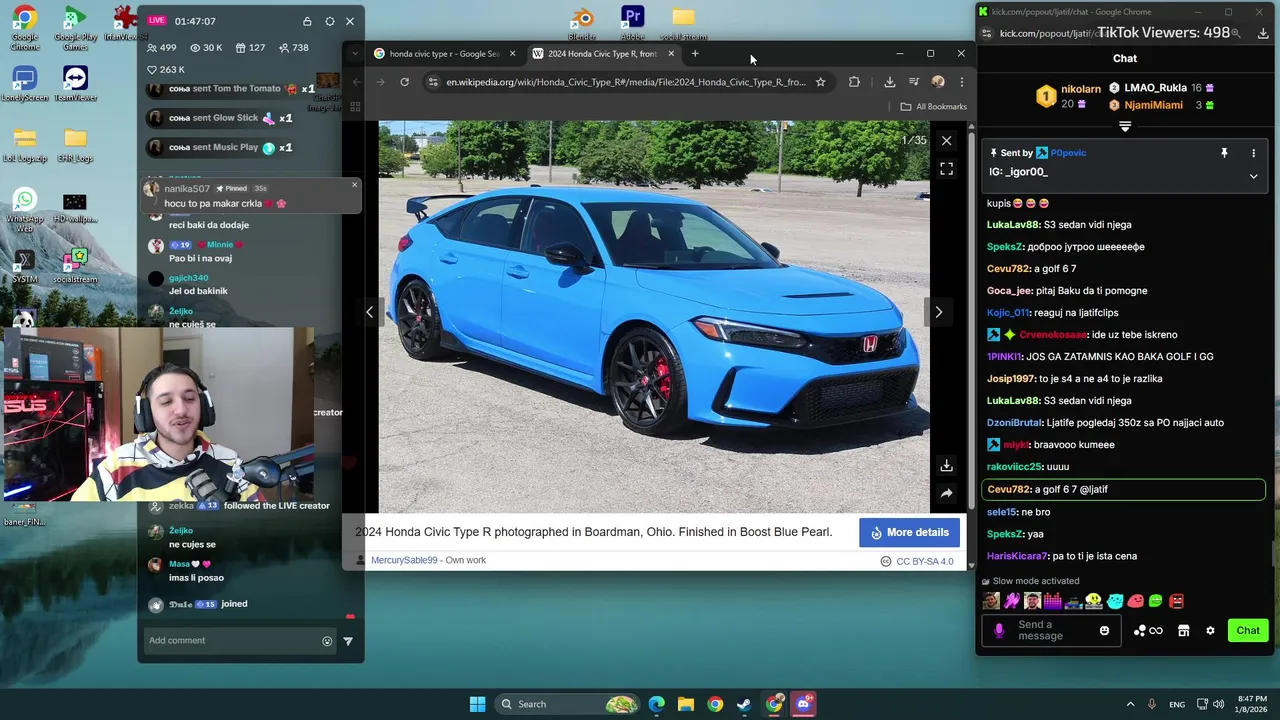This screenshot has height=720, width=1280.
Task: Toggle fullscreen in the Wikipedia media viewer
Action: 946,170
